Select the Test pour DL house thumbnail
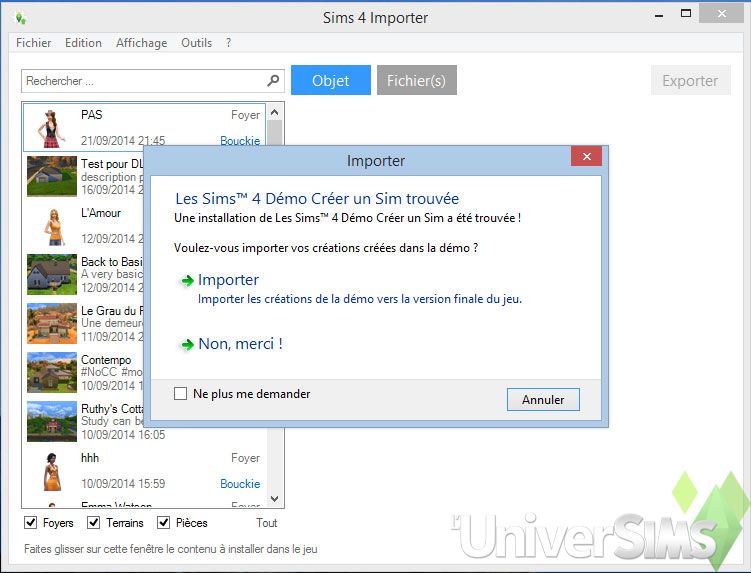751x573 pixels. pos(52,176)
